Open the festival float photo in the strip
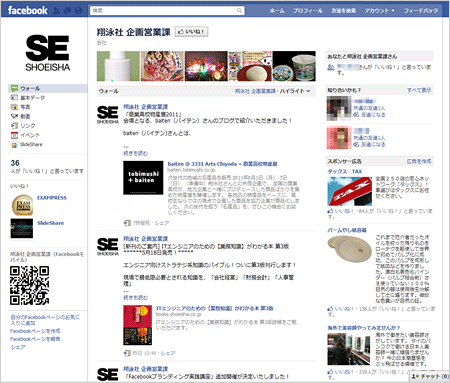450x383 pixels. 162,66
